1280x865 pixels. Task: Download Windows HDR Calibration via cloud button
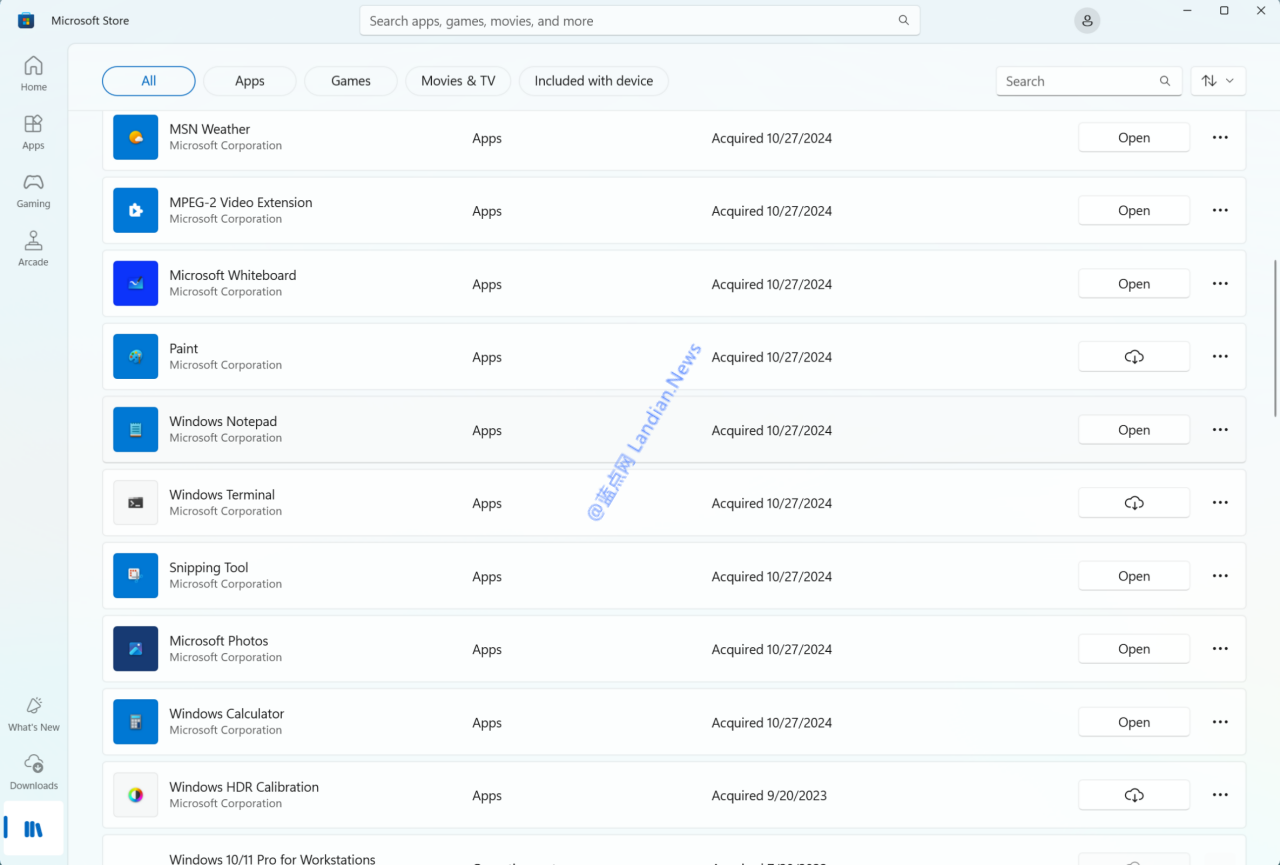(x=1134, y=795)
